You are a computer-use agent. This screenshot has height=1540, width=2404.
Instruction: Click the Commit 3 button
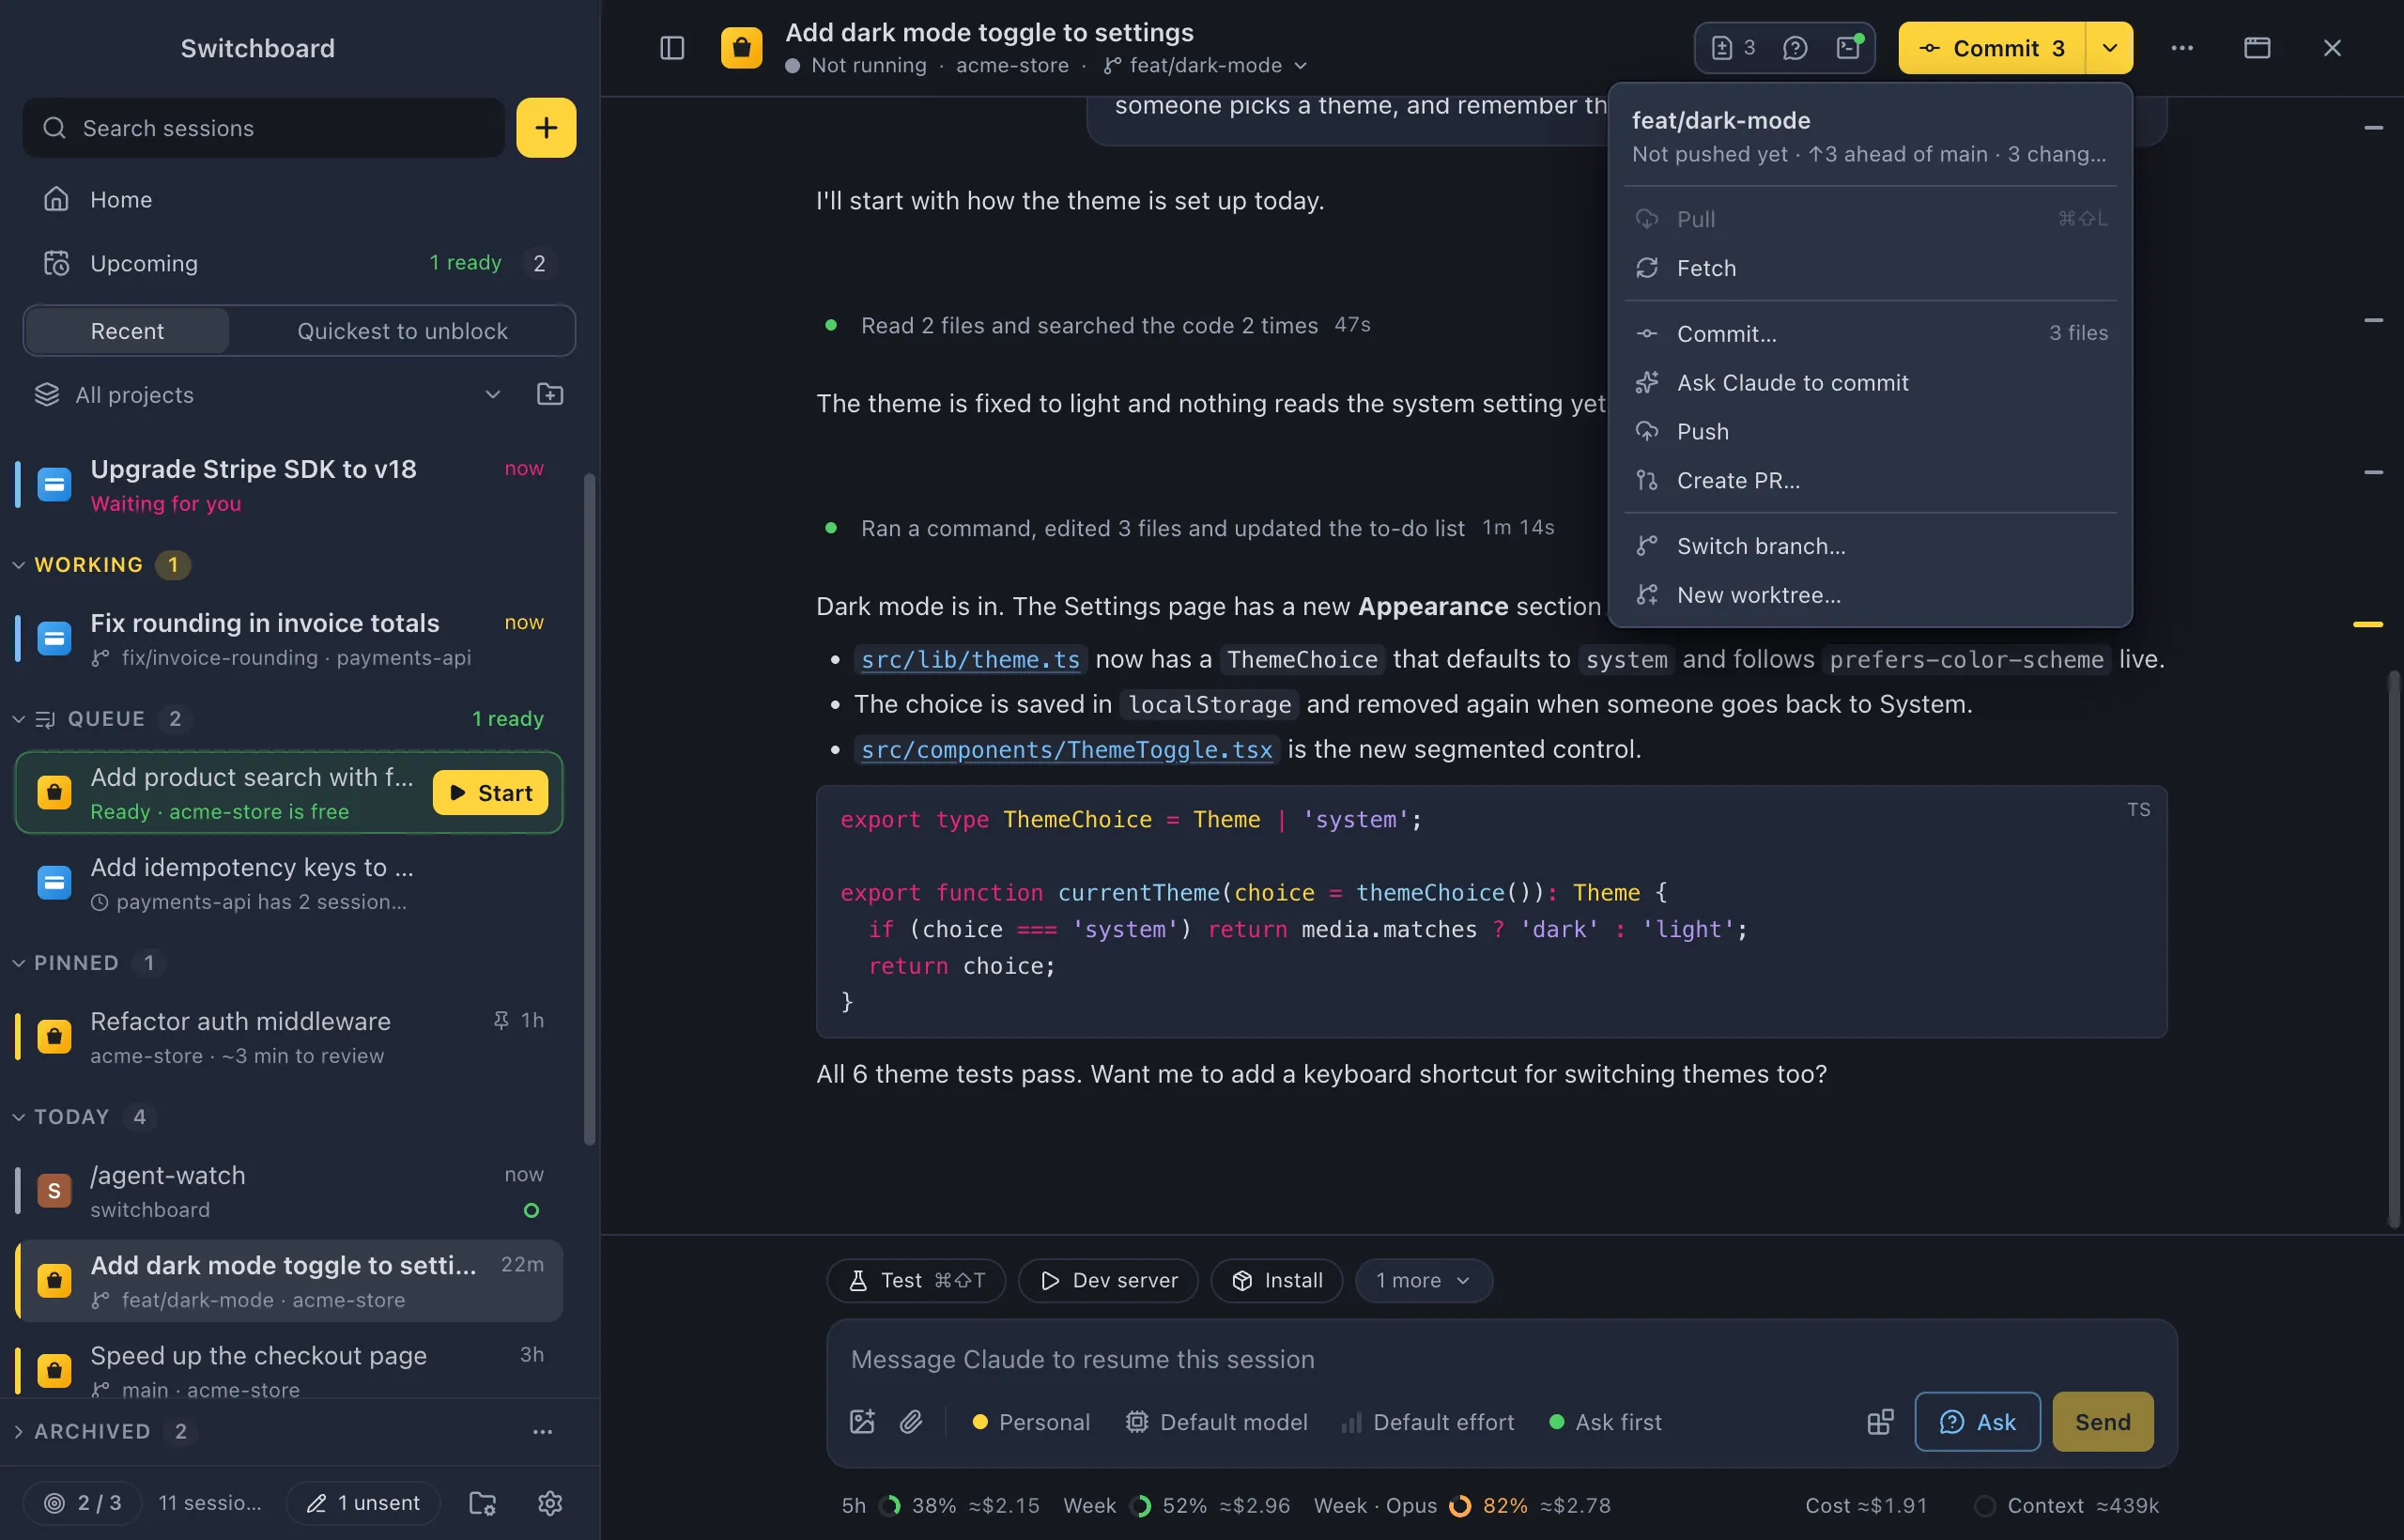[x=1992, y=48]
